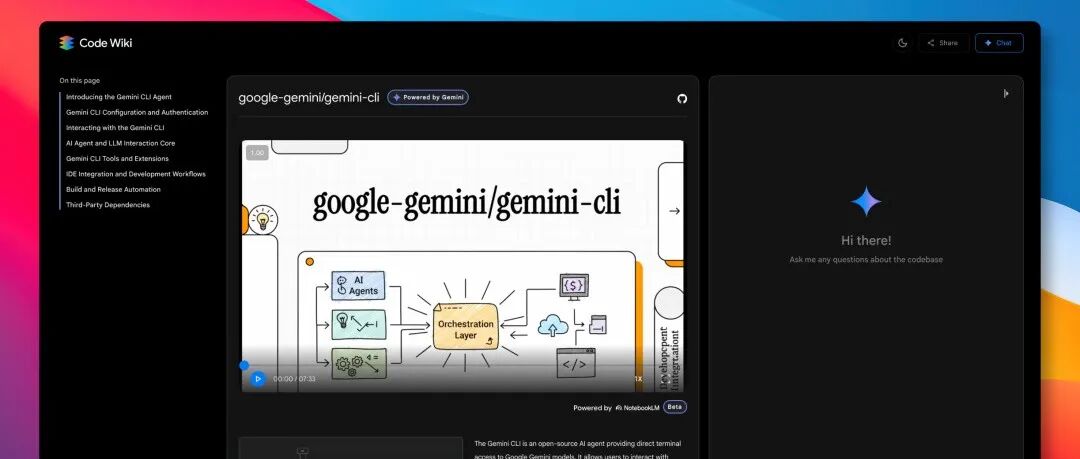Open the Chat button
The height and width of the screenshot is (459, 1080).
pos(999,43)
